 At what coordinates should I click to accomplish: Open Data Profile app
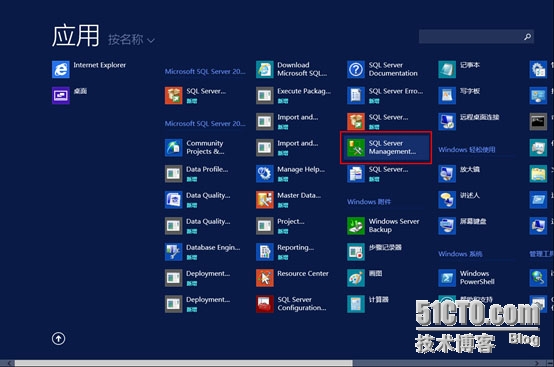coord(197,173)
